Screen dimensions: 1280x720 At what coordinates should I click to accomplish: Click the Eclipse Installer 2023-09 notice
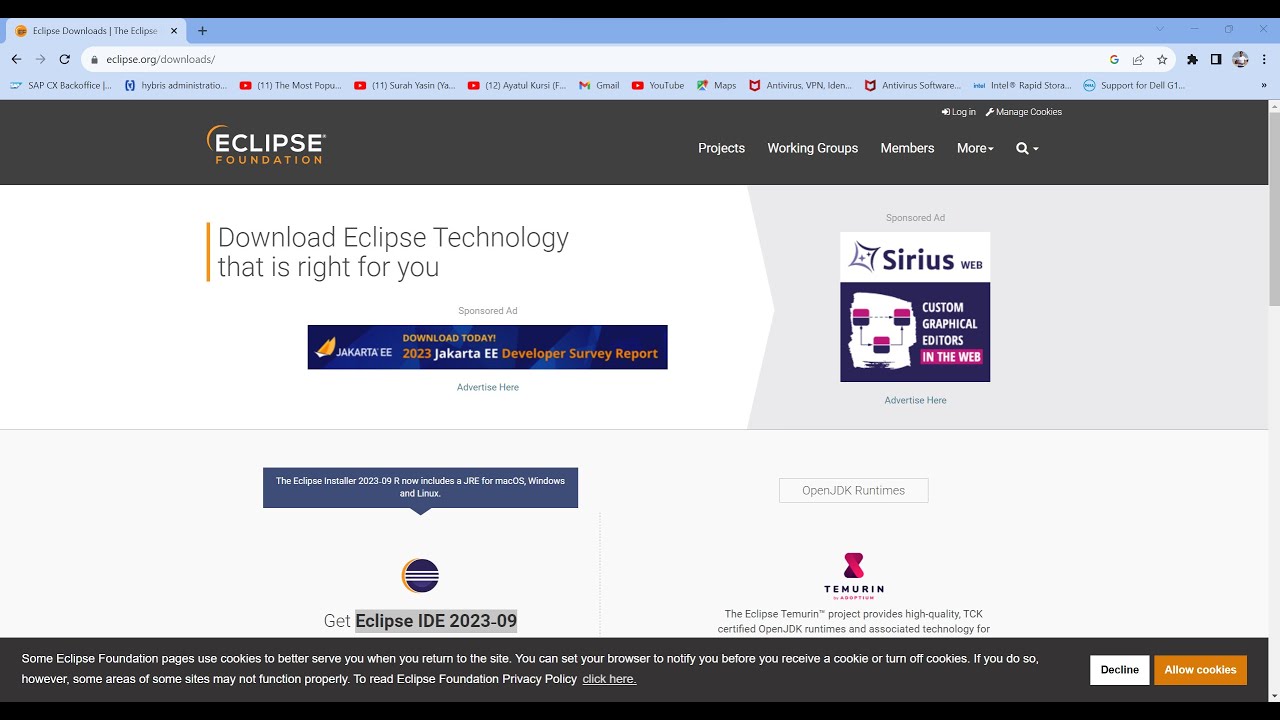[420, 487]
